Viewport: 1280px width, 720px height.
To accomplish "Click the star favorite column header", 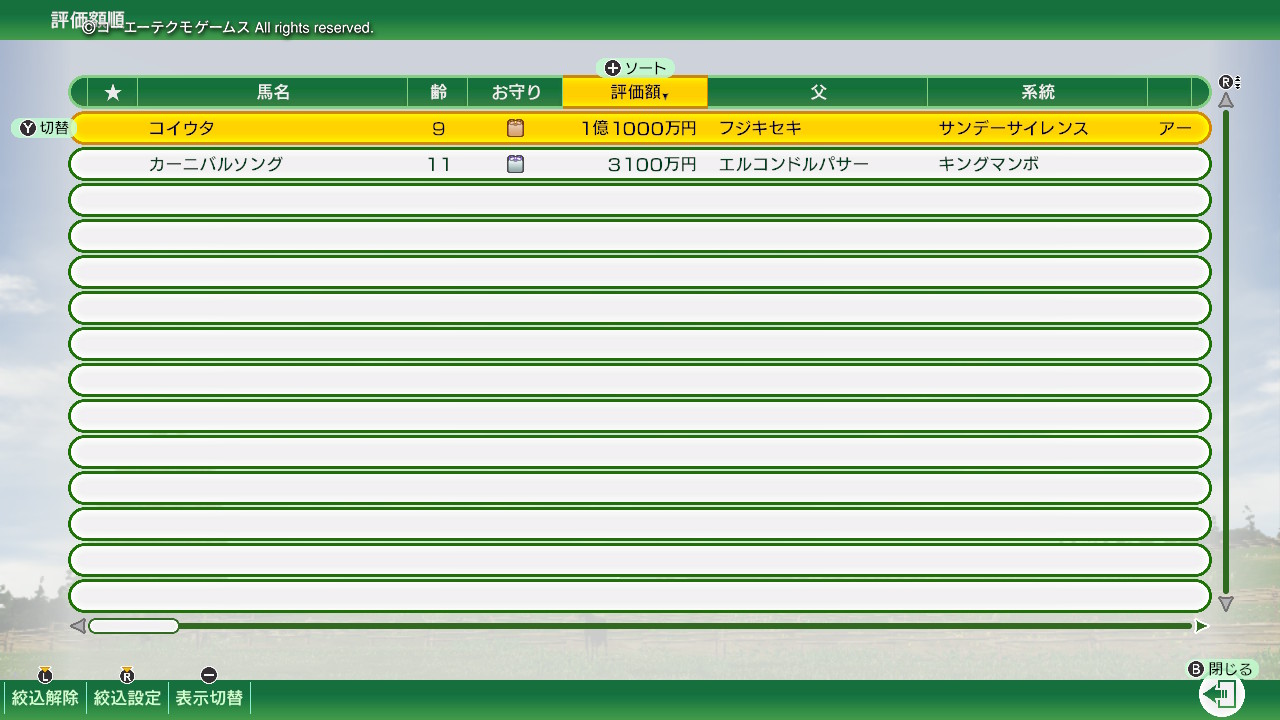I will click(113, 92).
